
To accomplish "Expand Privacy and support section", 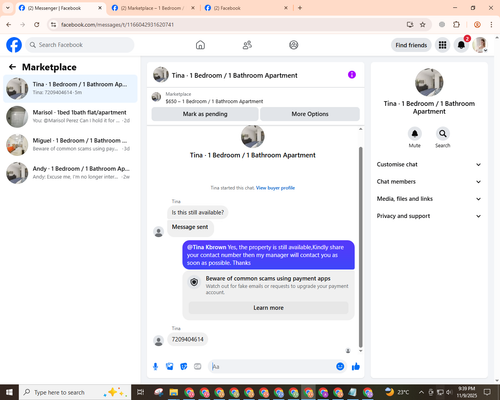I will (429, 216).
